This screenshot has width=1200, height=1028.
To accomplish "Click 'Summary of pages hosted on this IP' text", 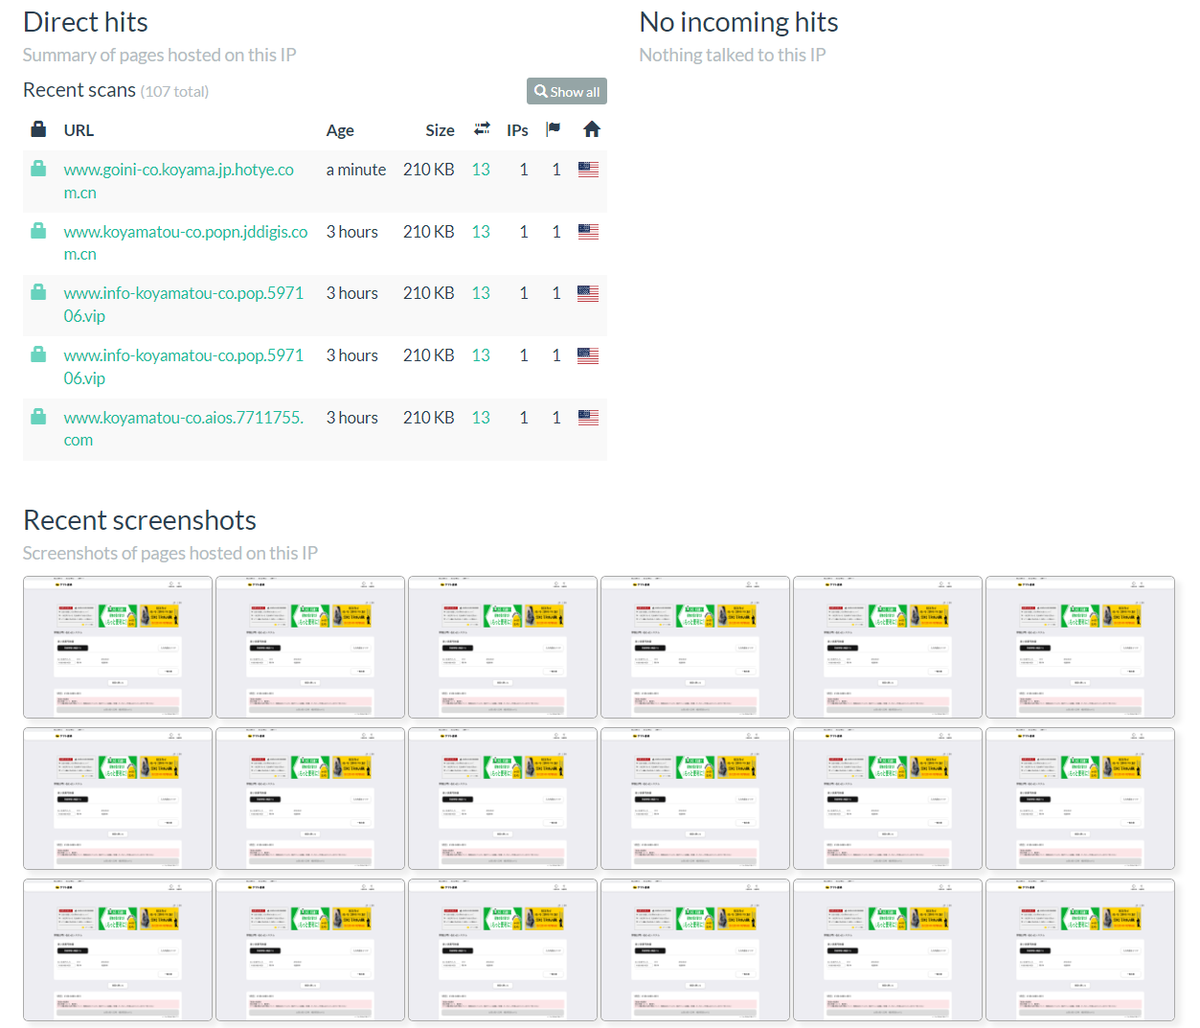I will click(160, 55).
